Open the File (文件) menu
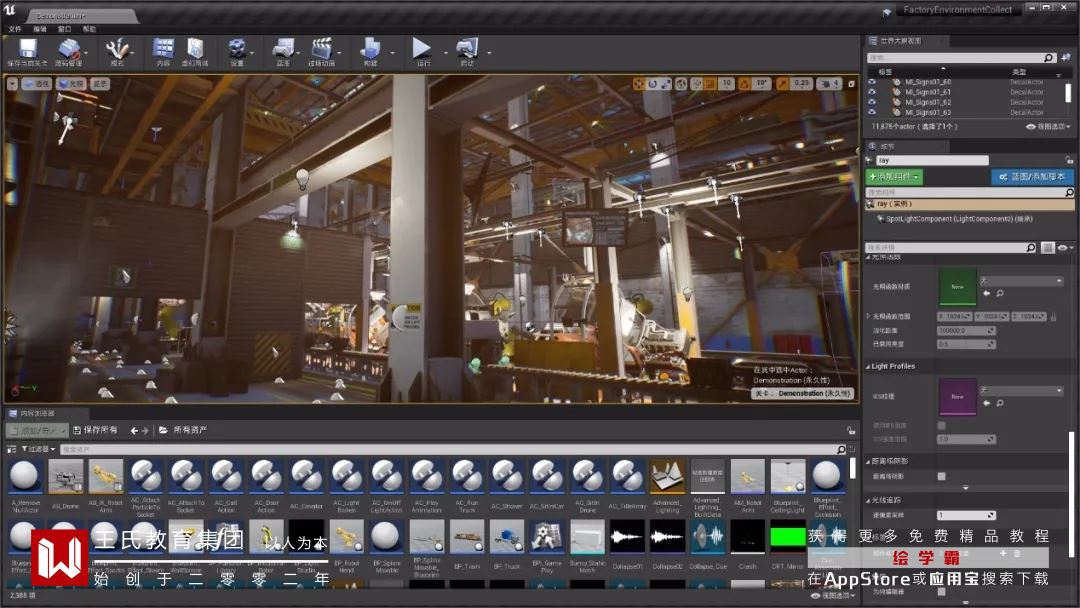This screenshot has height=608, width=1080. (x=15, y=29)
